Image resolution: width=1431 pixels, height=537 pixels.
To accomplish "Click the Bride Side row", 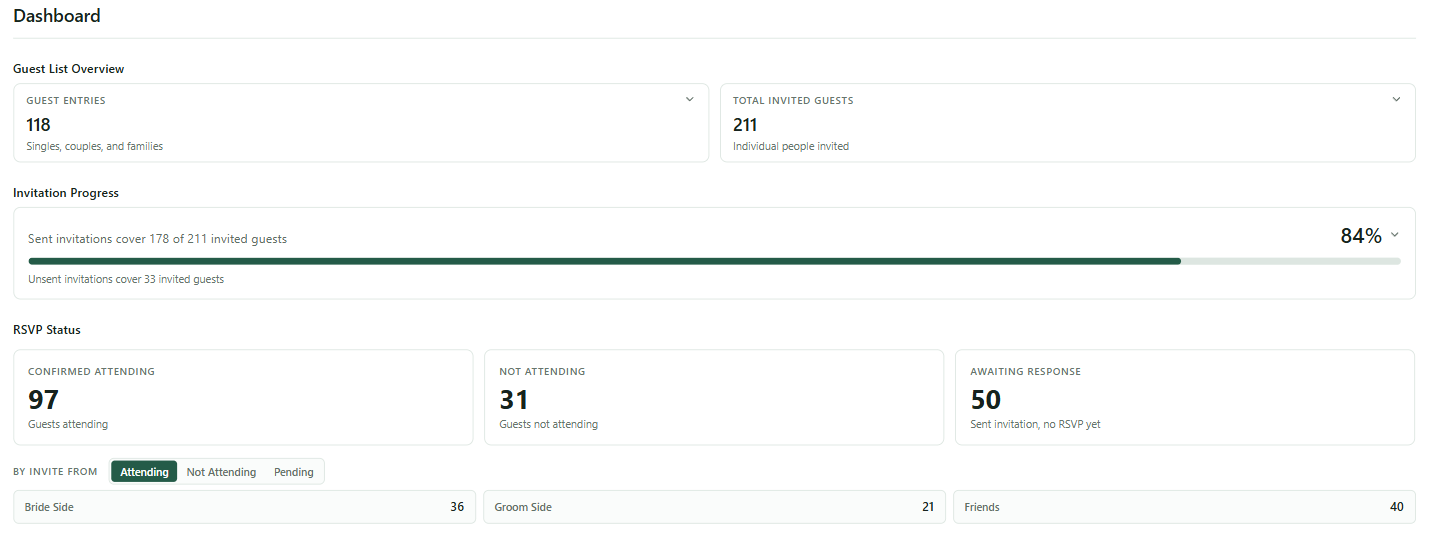I will [244, 507].
